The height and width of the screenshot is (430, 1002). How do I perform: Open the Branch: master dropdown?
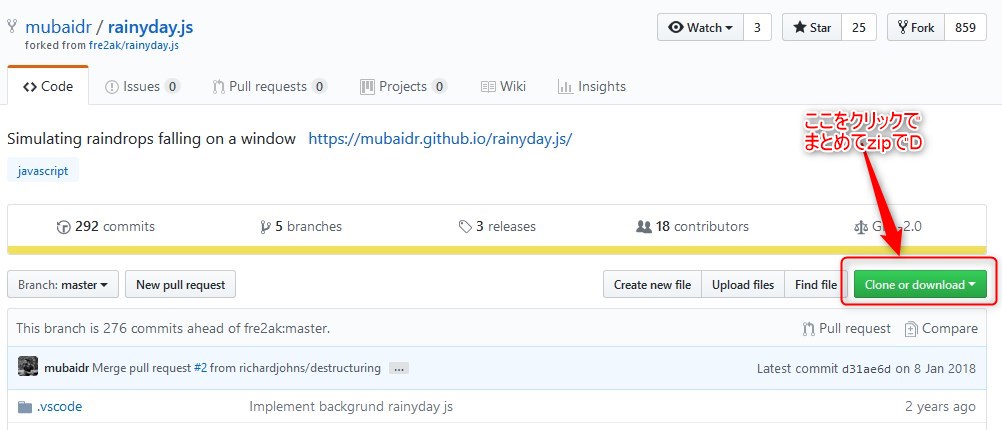click(x=63, y=284)
